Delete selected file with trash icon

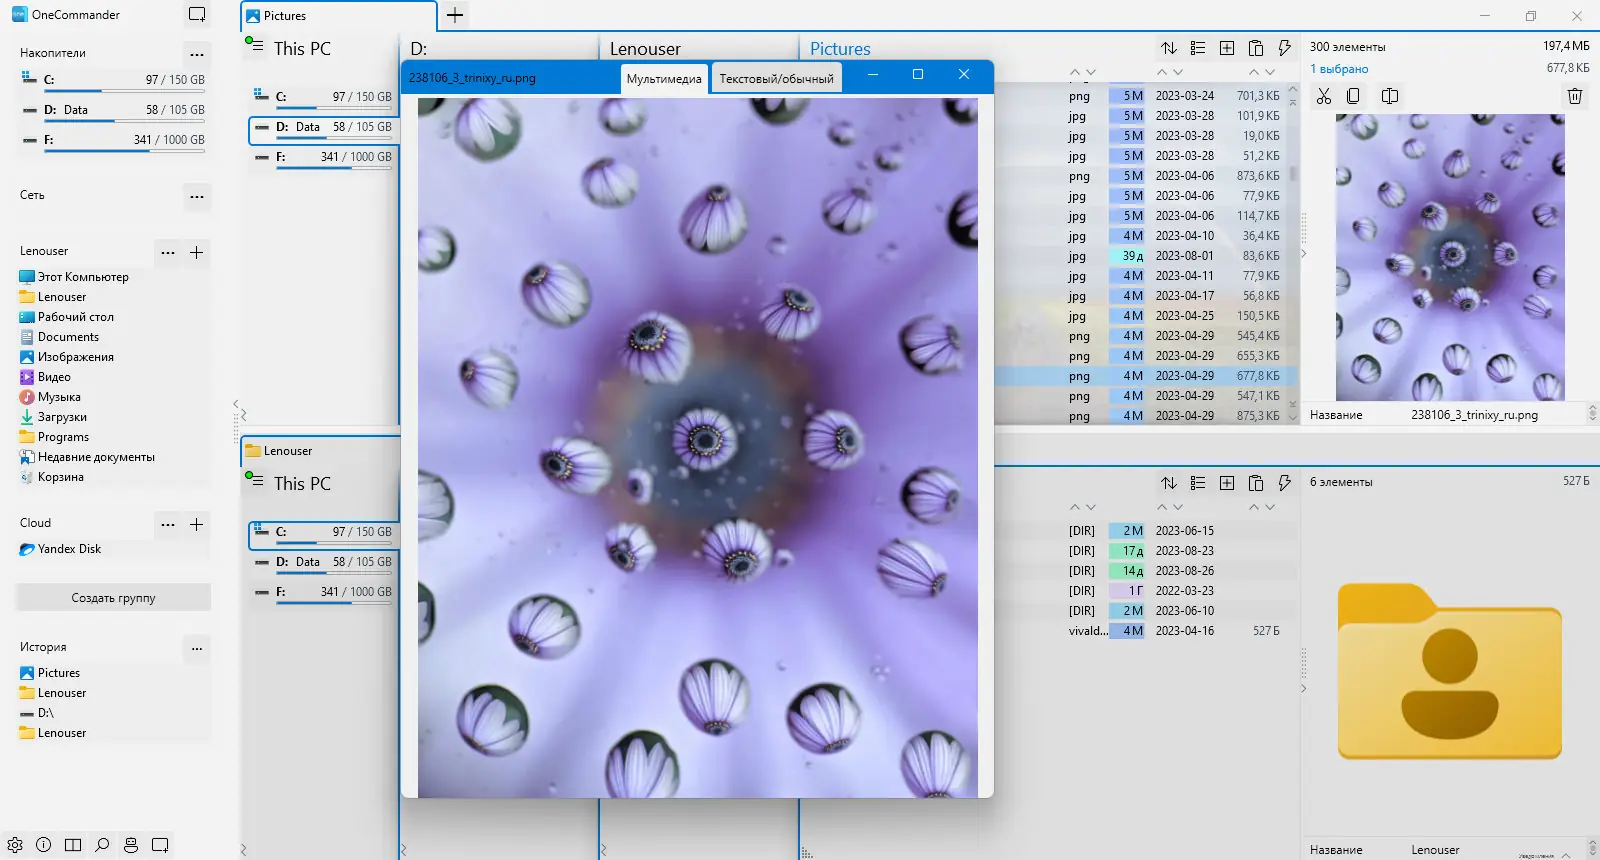[x=1575, y=96]
